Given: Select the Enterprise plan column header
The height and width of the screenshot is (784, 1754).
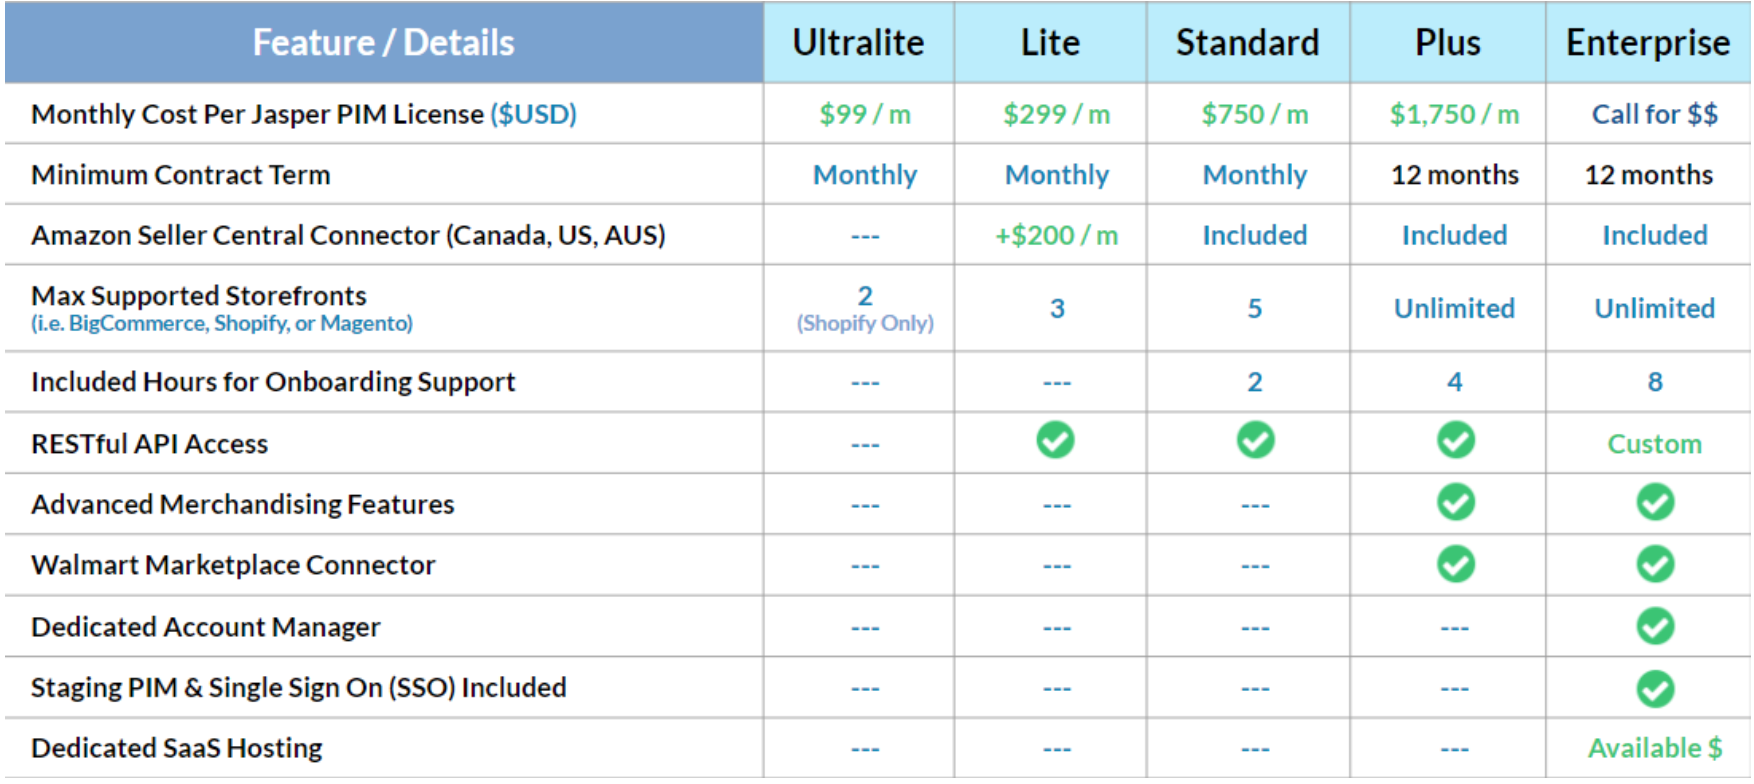Looking at the screenshot, I should tap(1648, 42).
